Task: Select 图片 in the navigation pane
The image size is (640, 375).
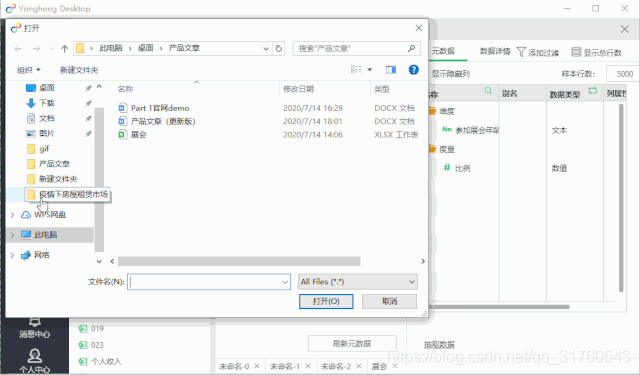Action: click(x=47, y=133)
